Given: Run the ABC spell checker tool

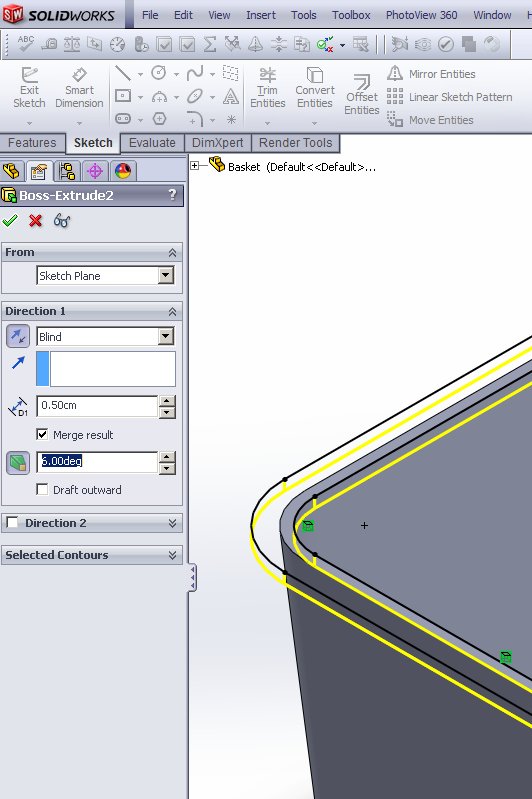Looking at the screenshot, I should tap(25, 44).
